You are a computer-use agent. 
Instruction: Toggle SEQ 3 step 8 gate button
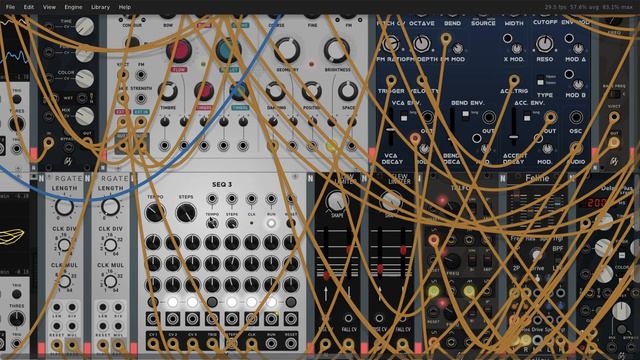tap(291, 302)
